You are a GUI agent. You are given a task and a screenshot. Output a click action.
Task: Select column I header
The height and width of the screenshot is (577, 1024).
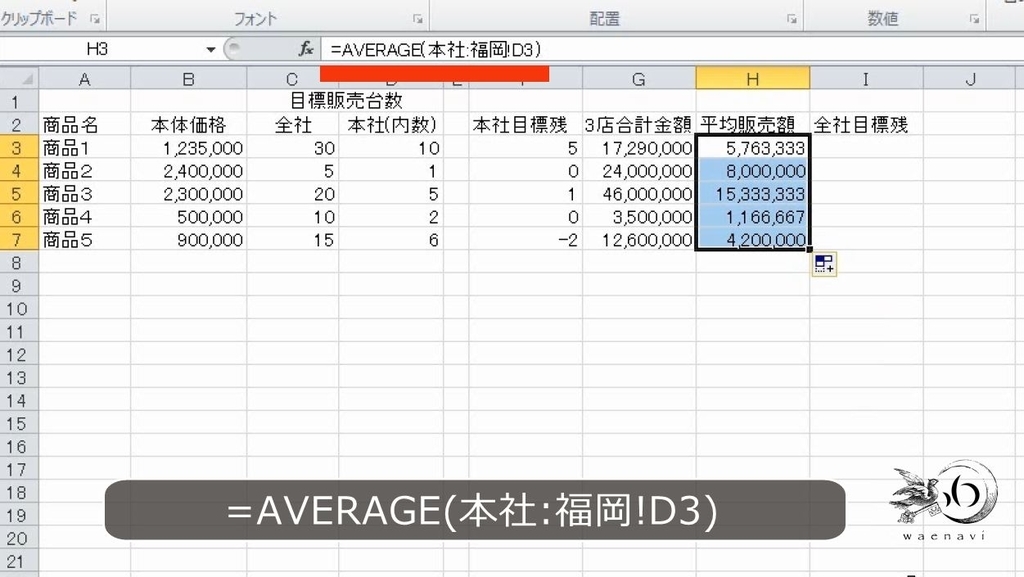click(866, 79)
